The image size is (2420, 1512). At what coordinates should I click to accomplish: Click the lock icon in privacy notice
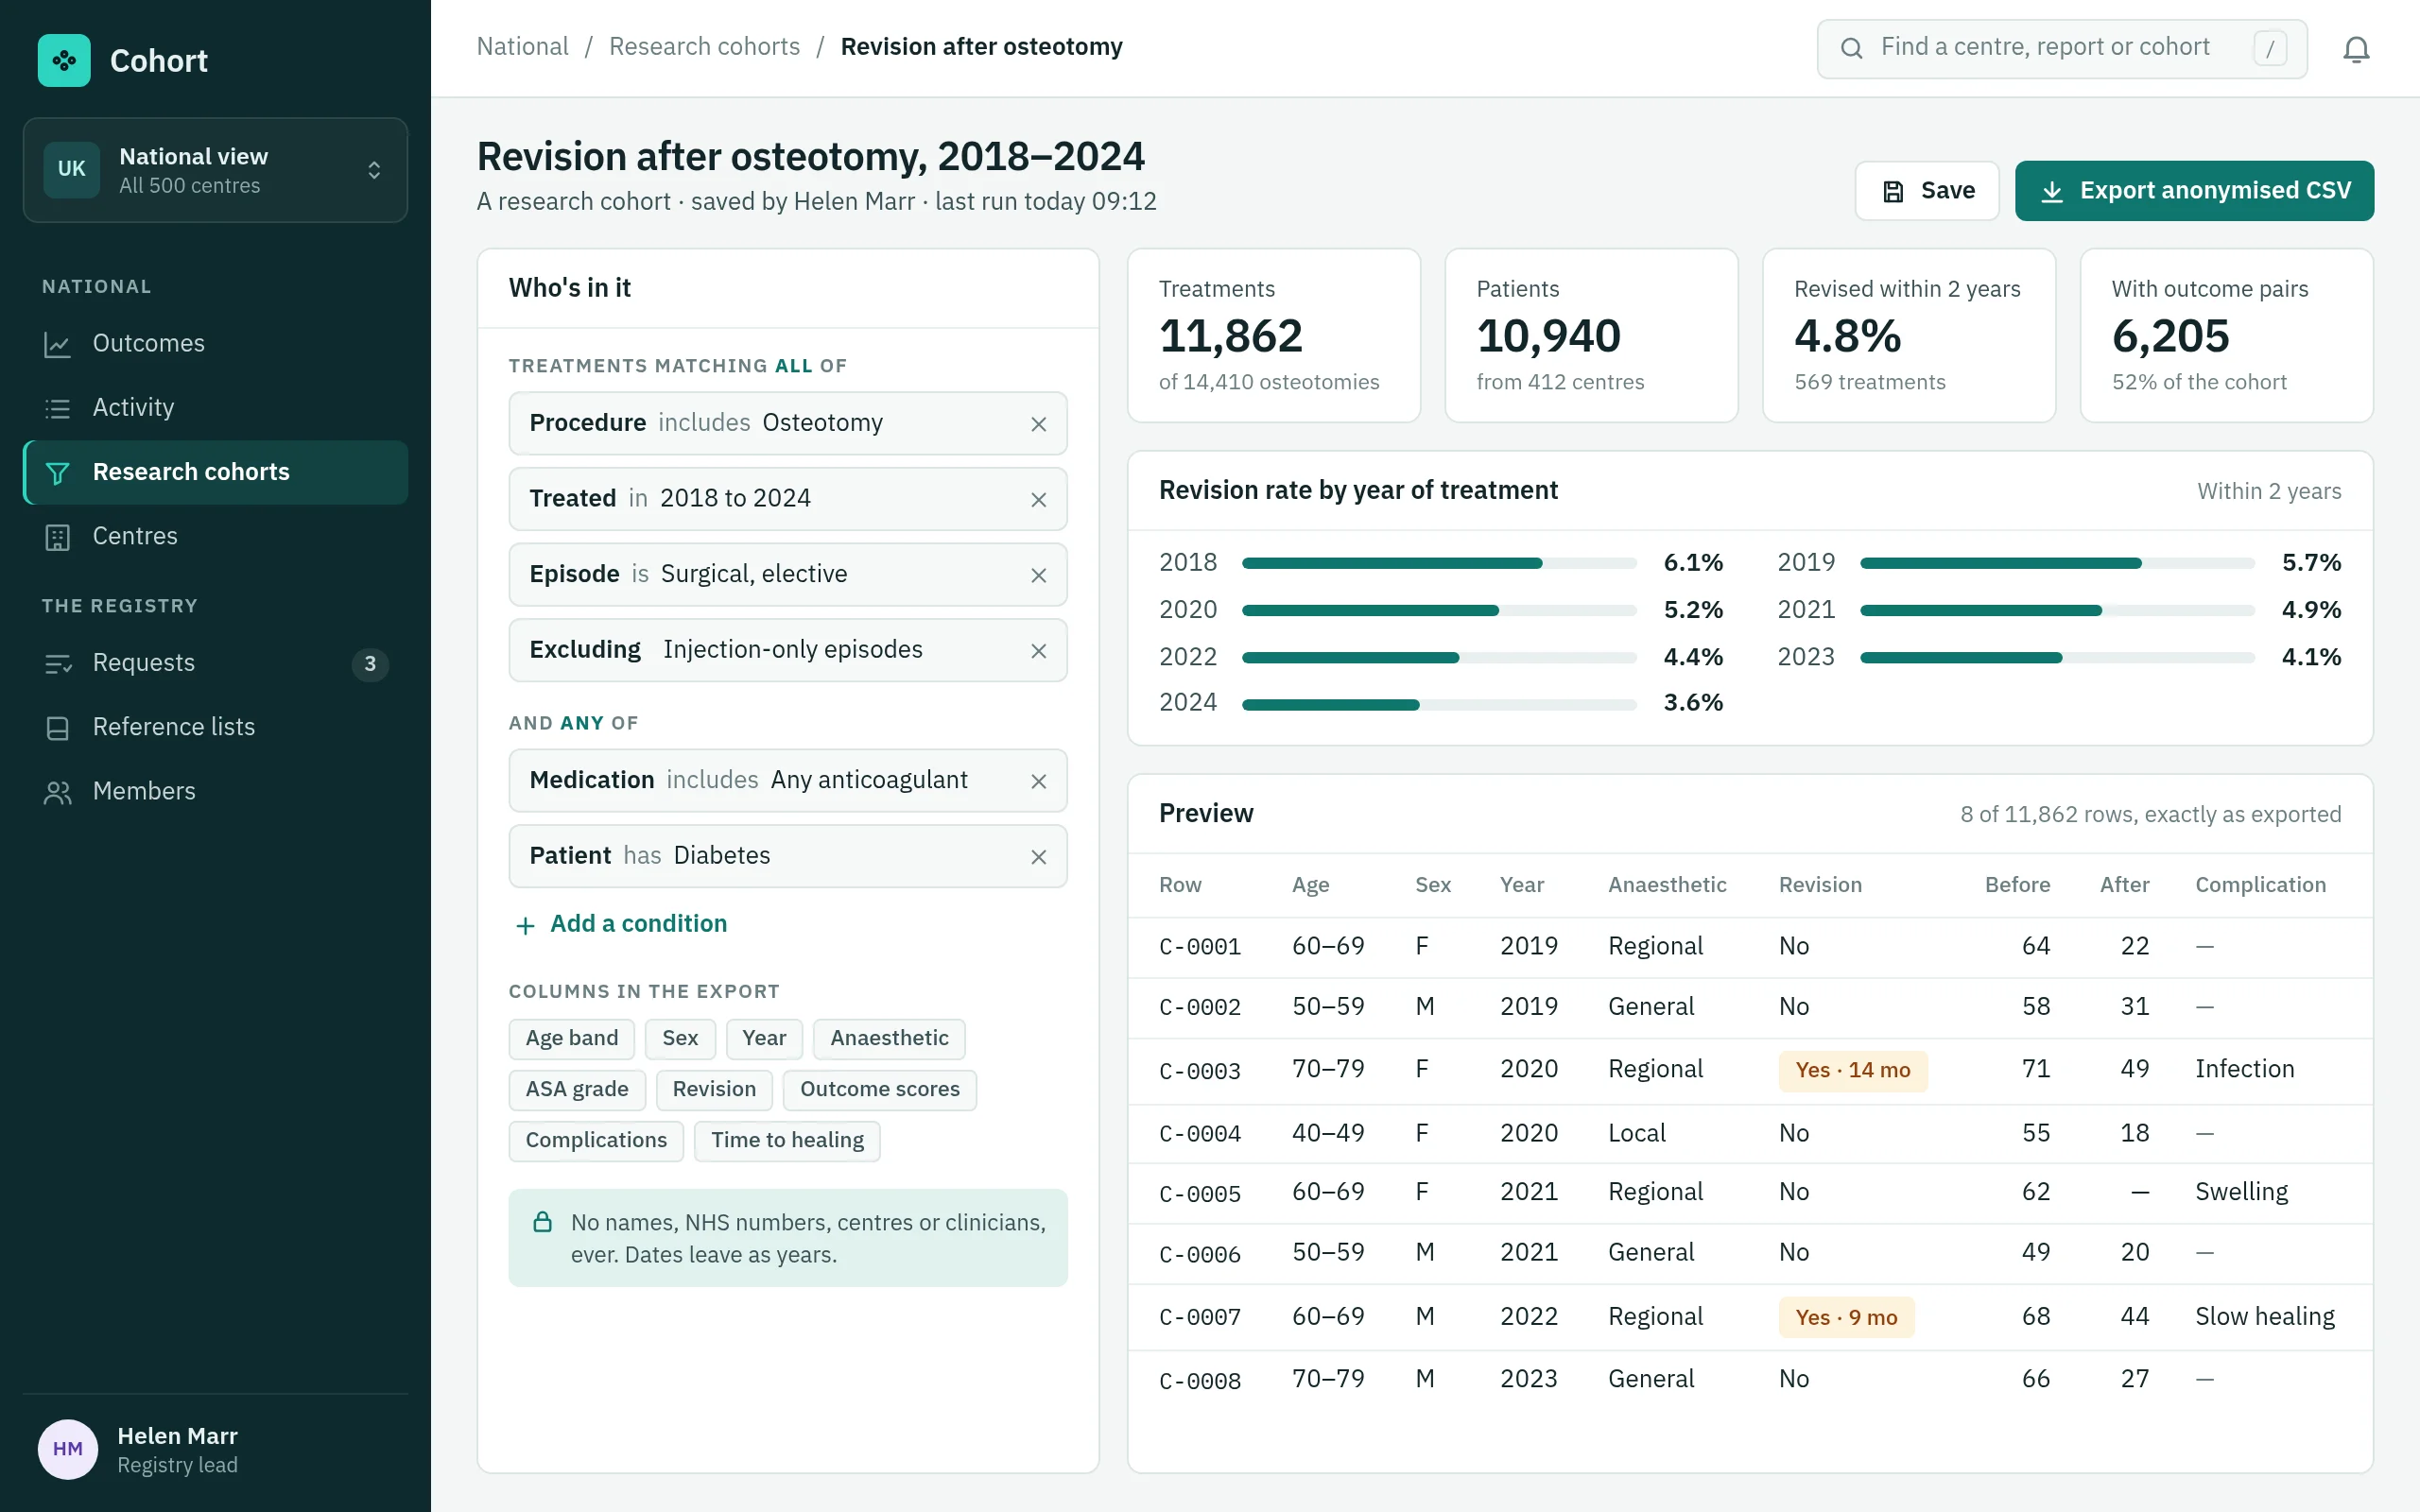point(542,1221)
